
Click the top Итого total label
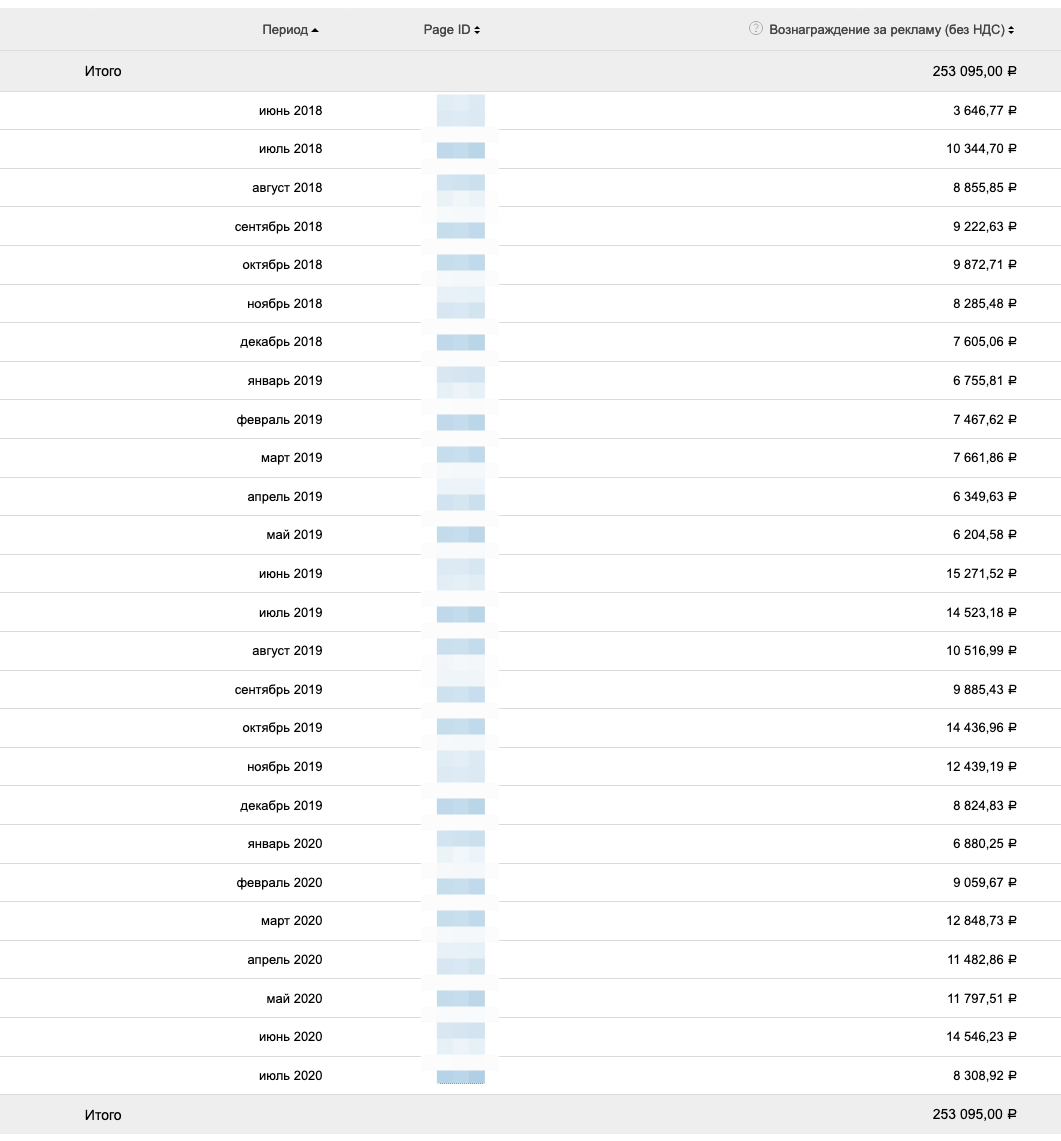pyautogui.click(x=103, y=71)
